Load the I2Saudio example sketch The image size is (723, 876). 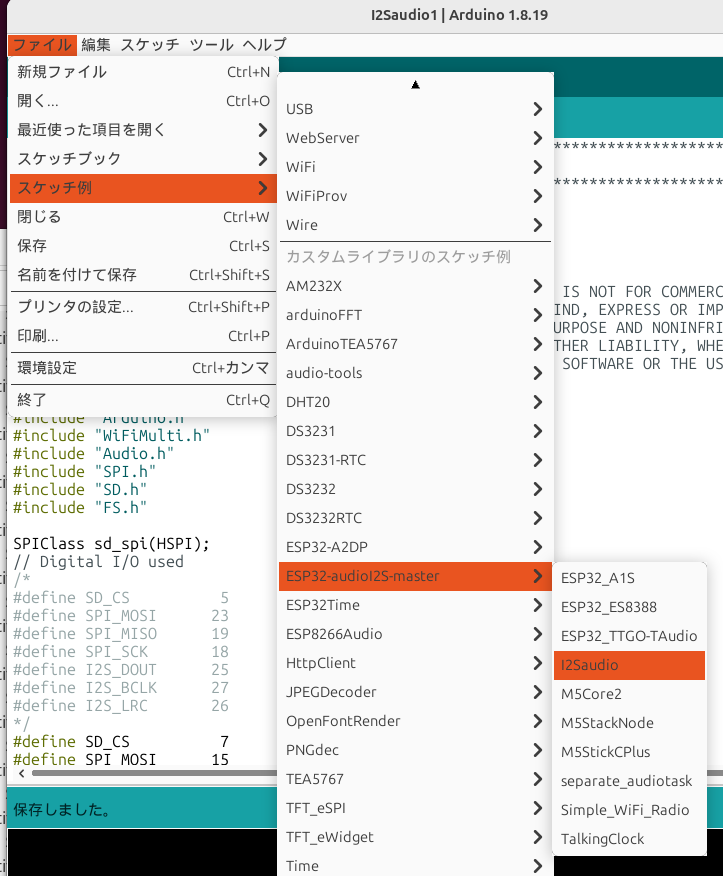tap(630, 666)
